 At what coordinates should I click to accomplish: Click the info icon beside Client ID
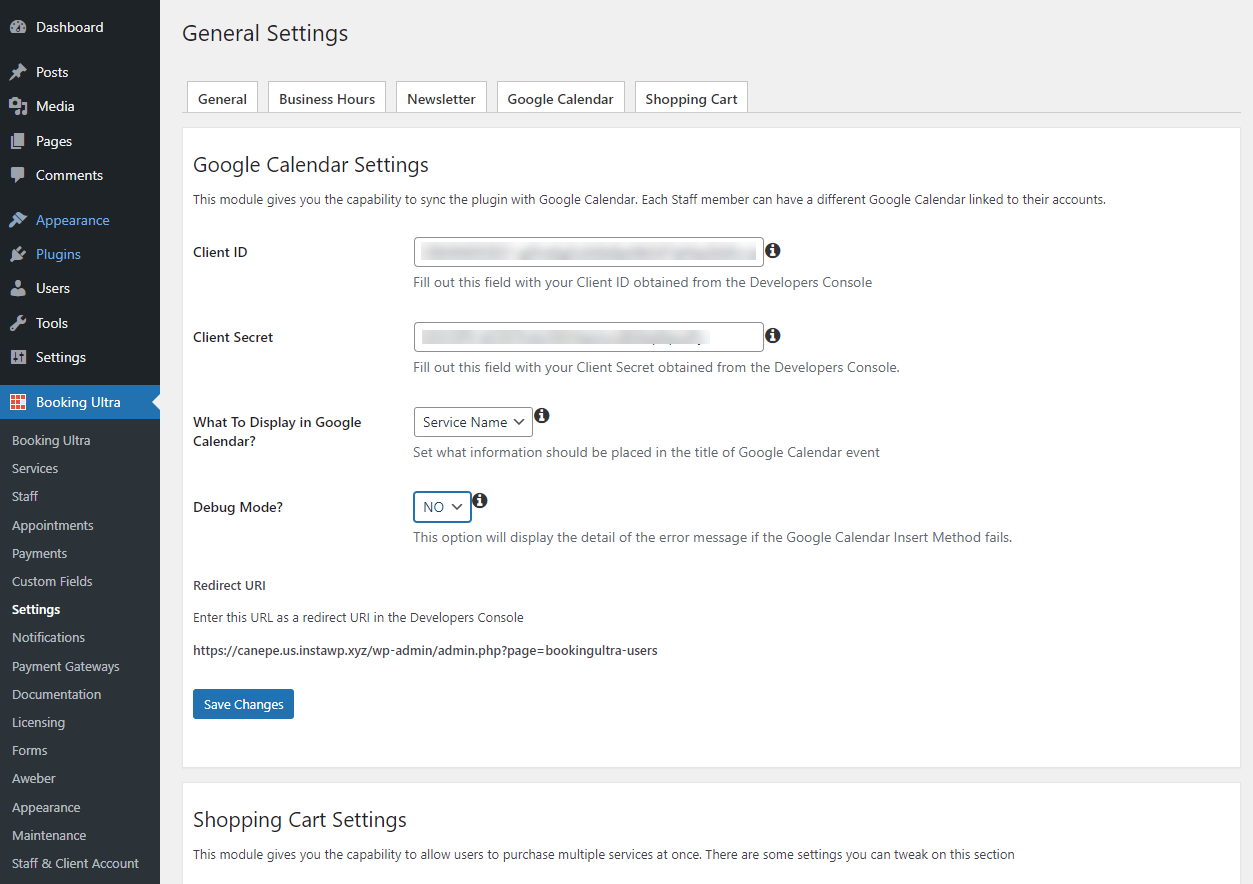tap(773, 251)
